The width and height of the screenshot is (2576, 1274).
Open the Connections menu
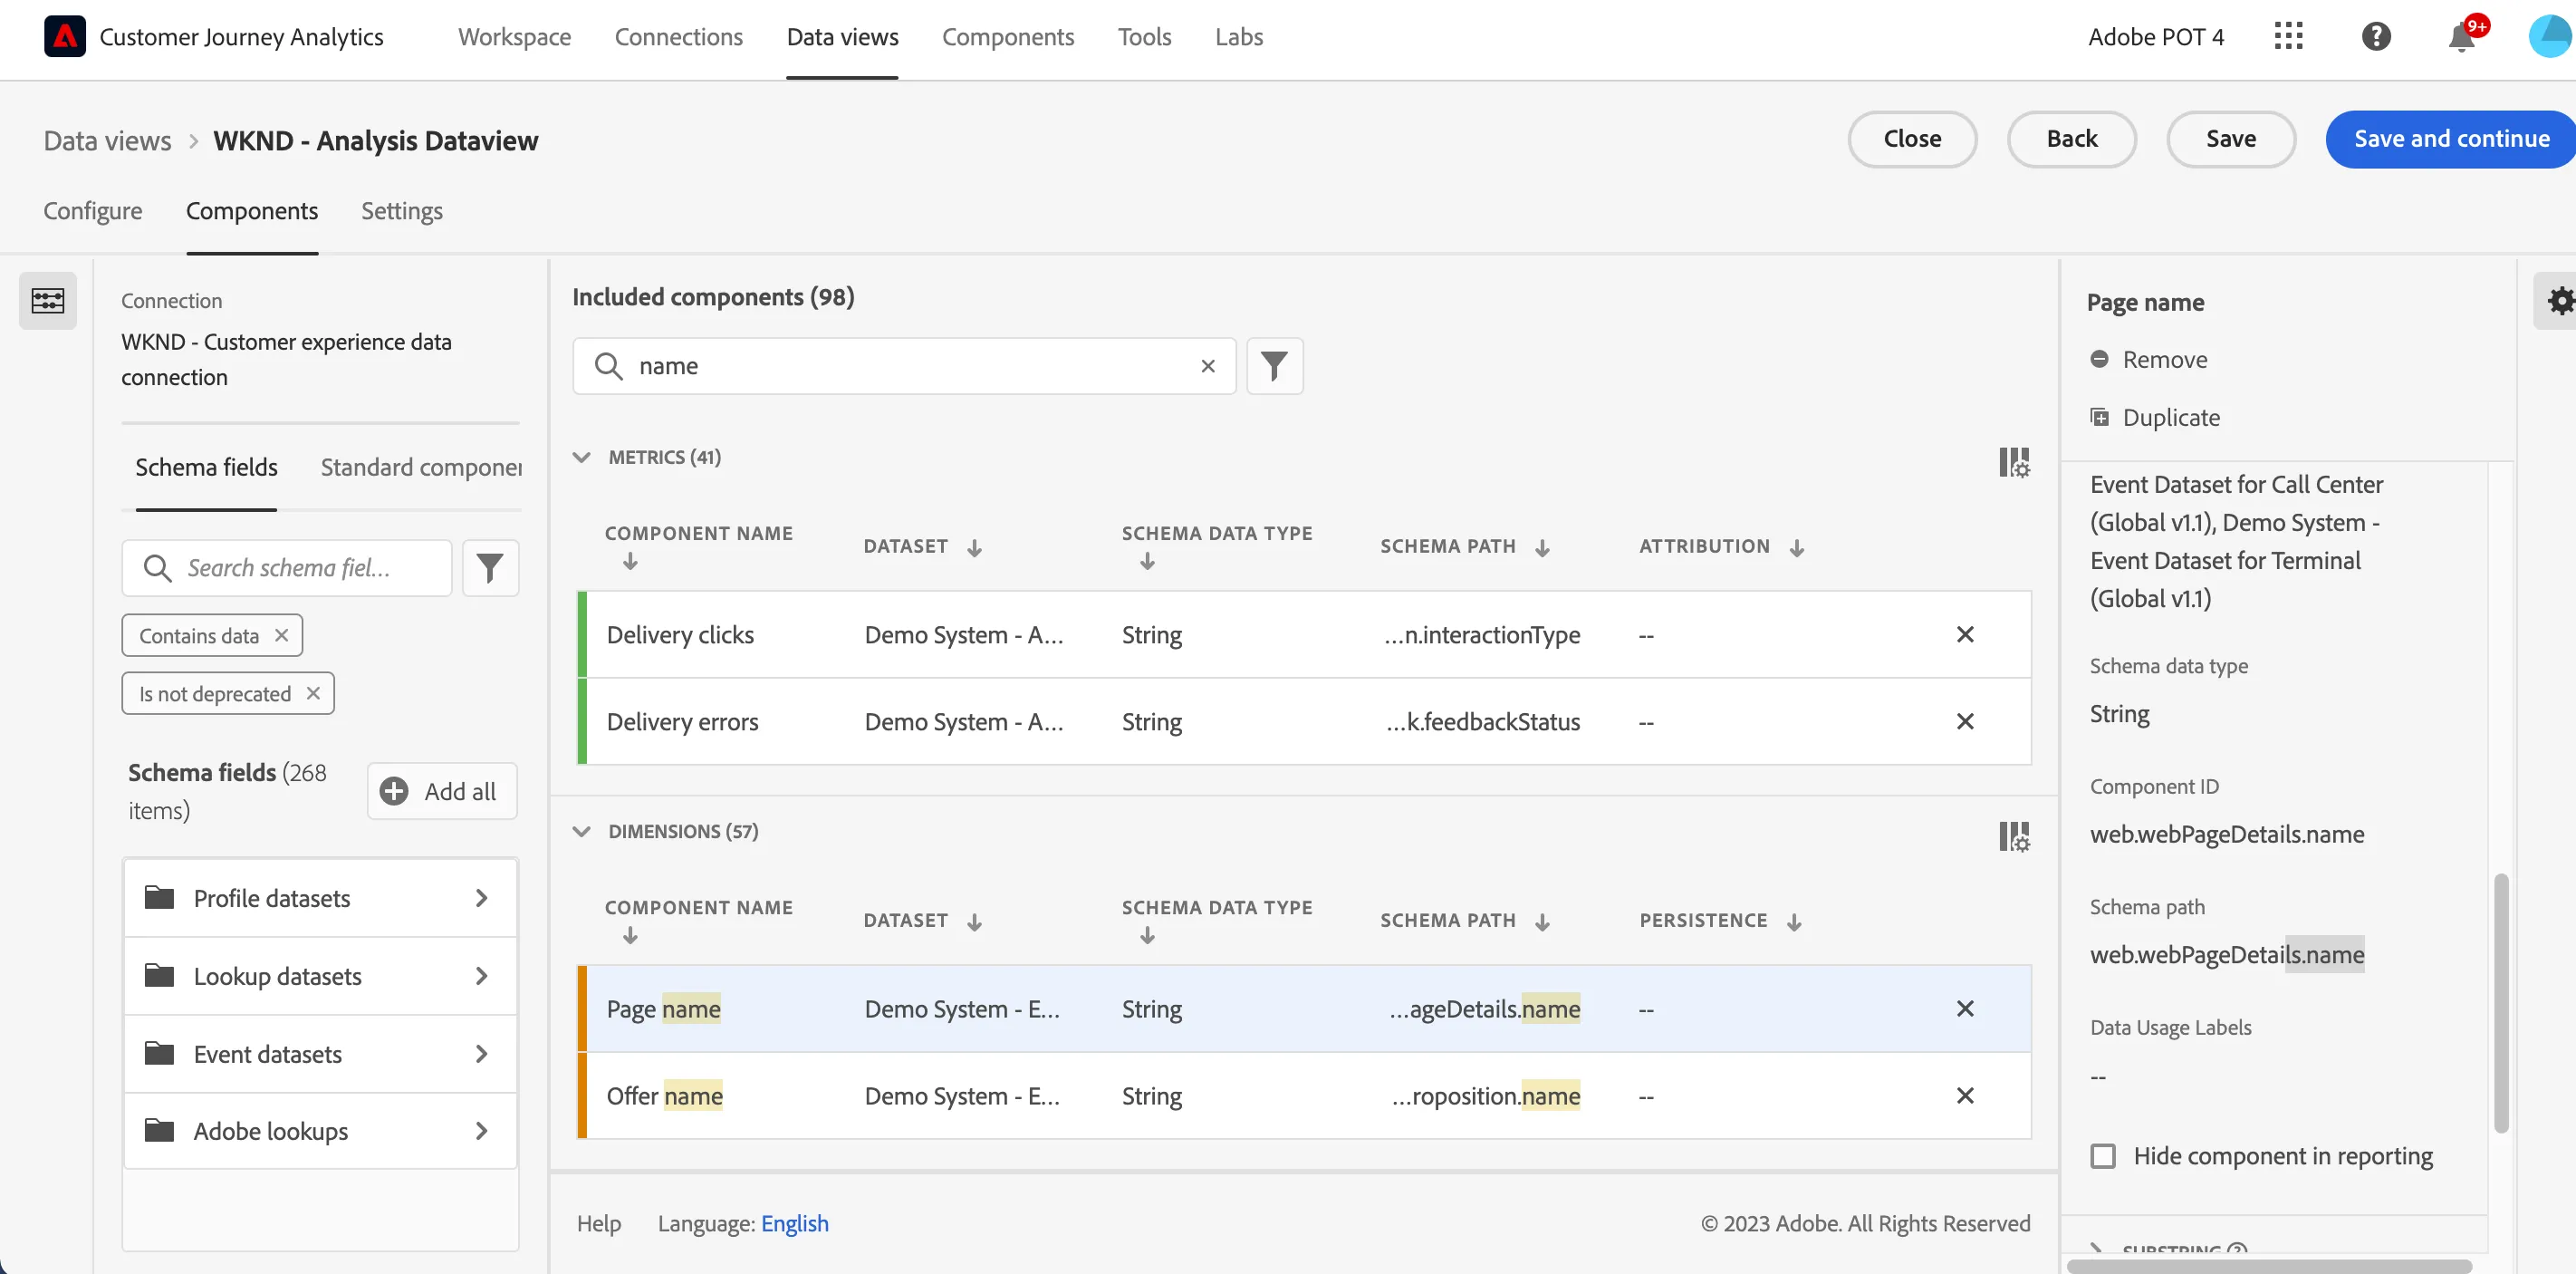coord(678,37)
